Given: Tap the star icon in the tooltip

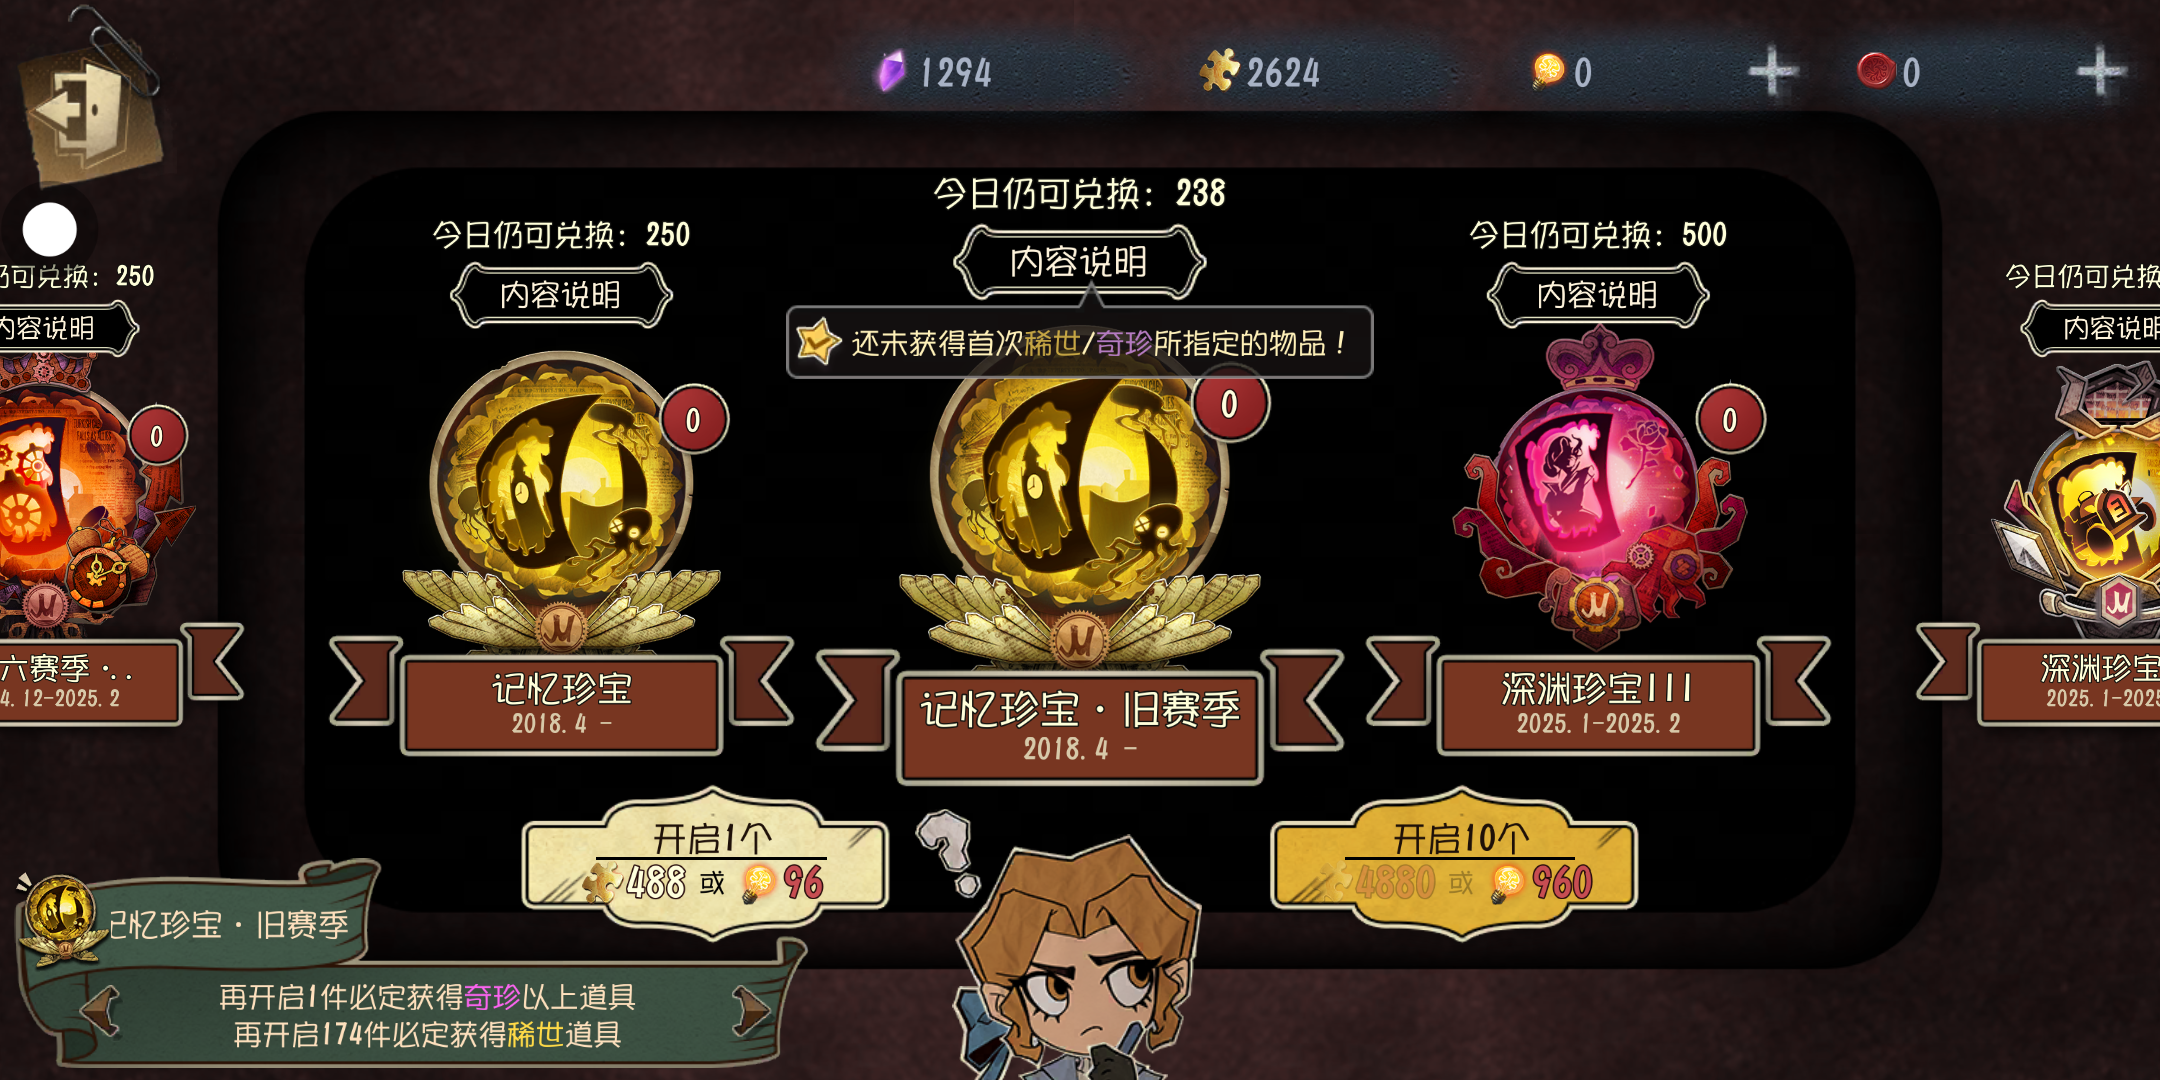Looking at the screenshot, I should tap(818, 342).
